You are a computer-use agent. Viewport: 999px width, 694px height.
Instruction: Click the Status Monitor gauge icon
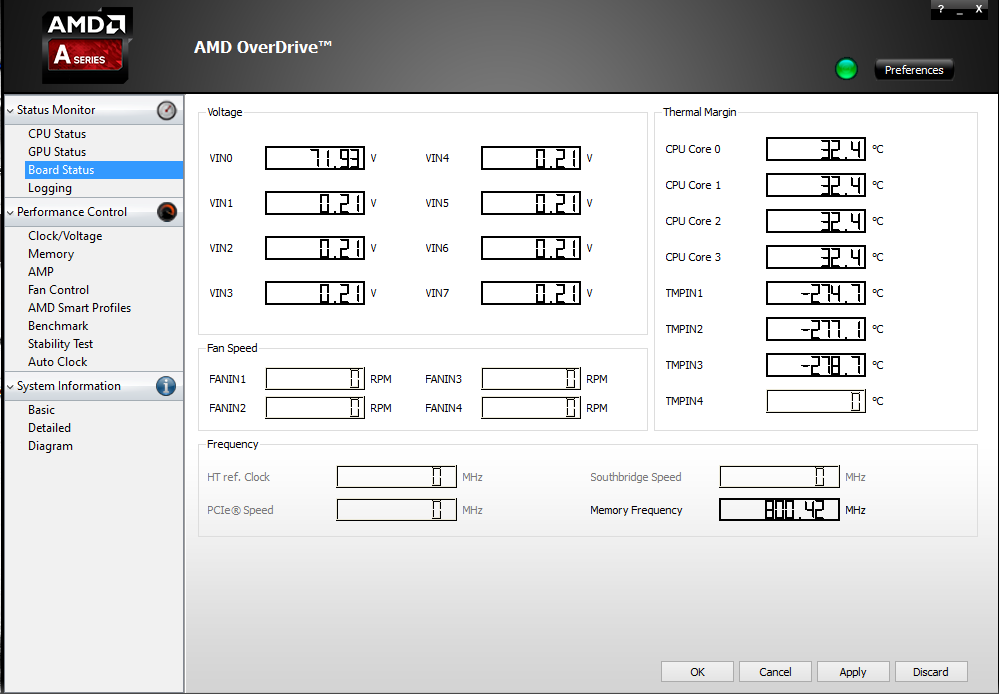(167, 110)
